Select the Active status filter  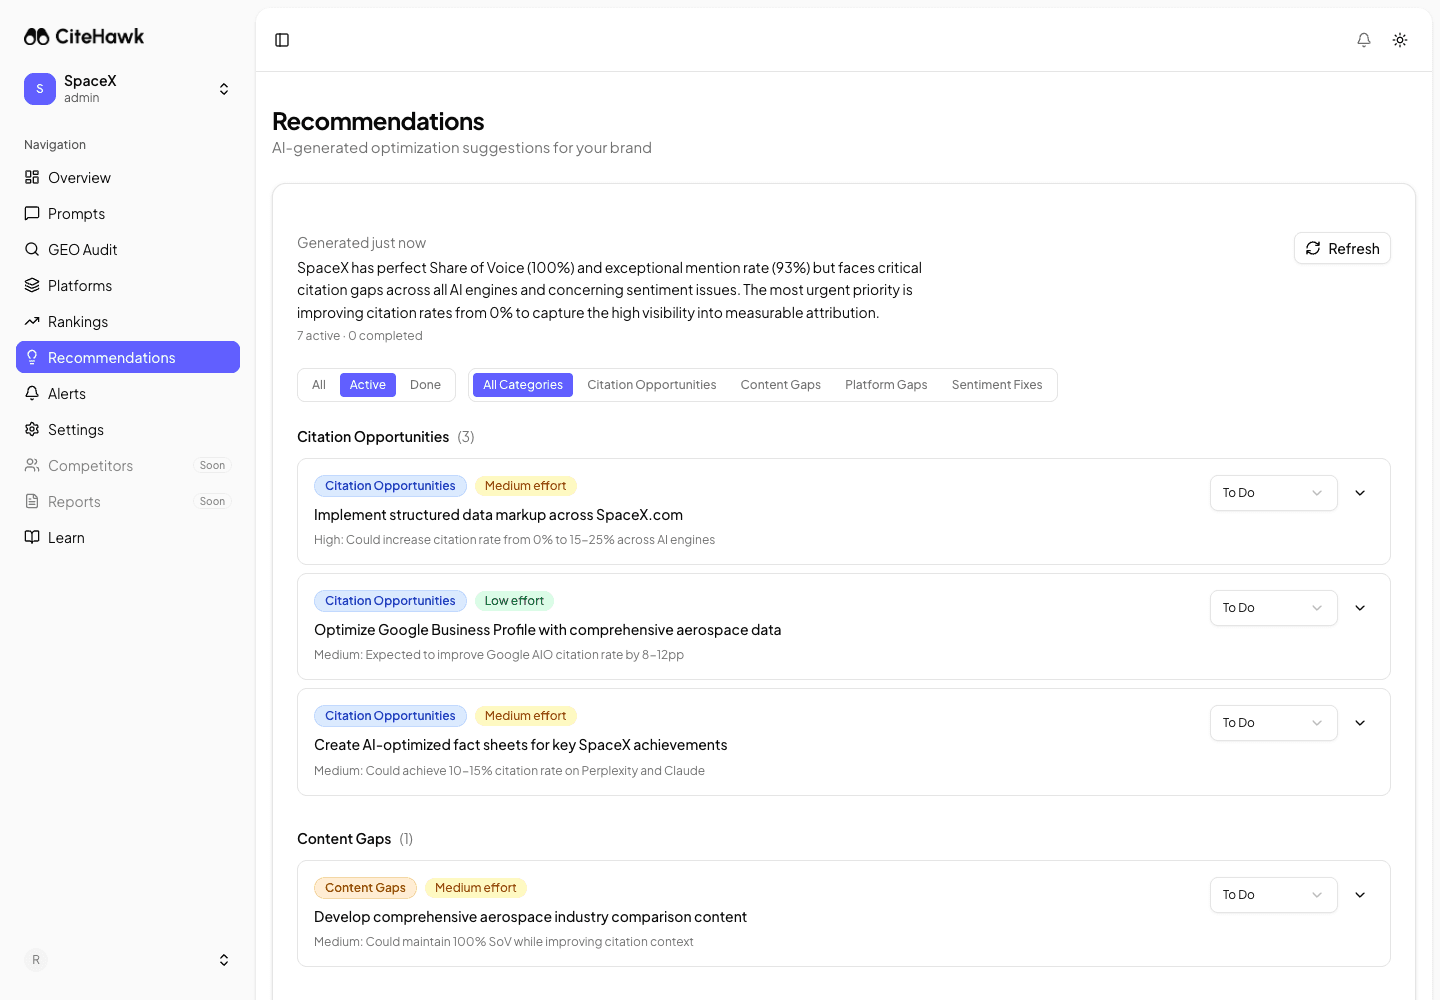[368, 385]
